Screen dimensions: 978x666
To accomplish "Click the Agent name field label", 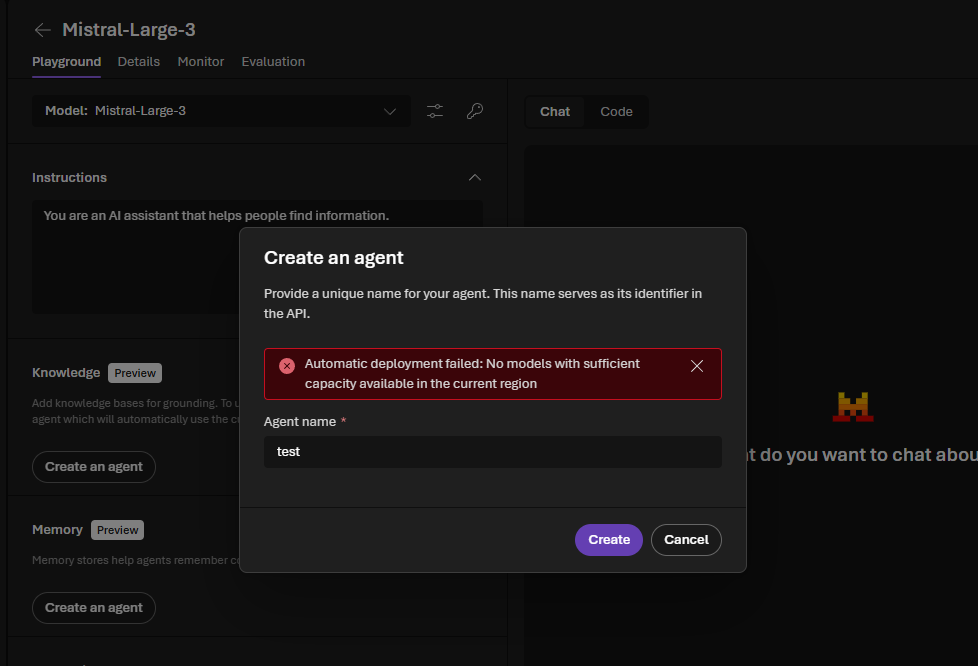I will [x=300, y=422].
